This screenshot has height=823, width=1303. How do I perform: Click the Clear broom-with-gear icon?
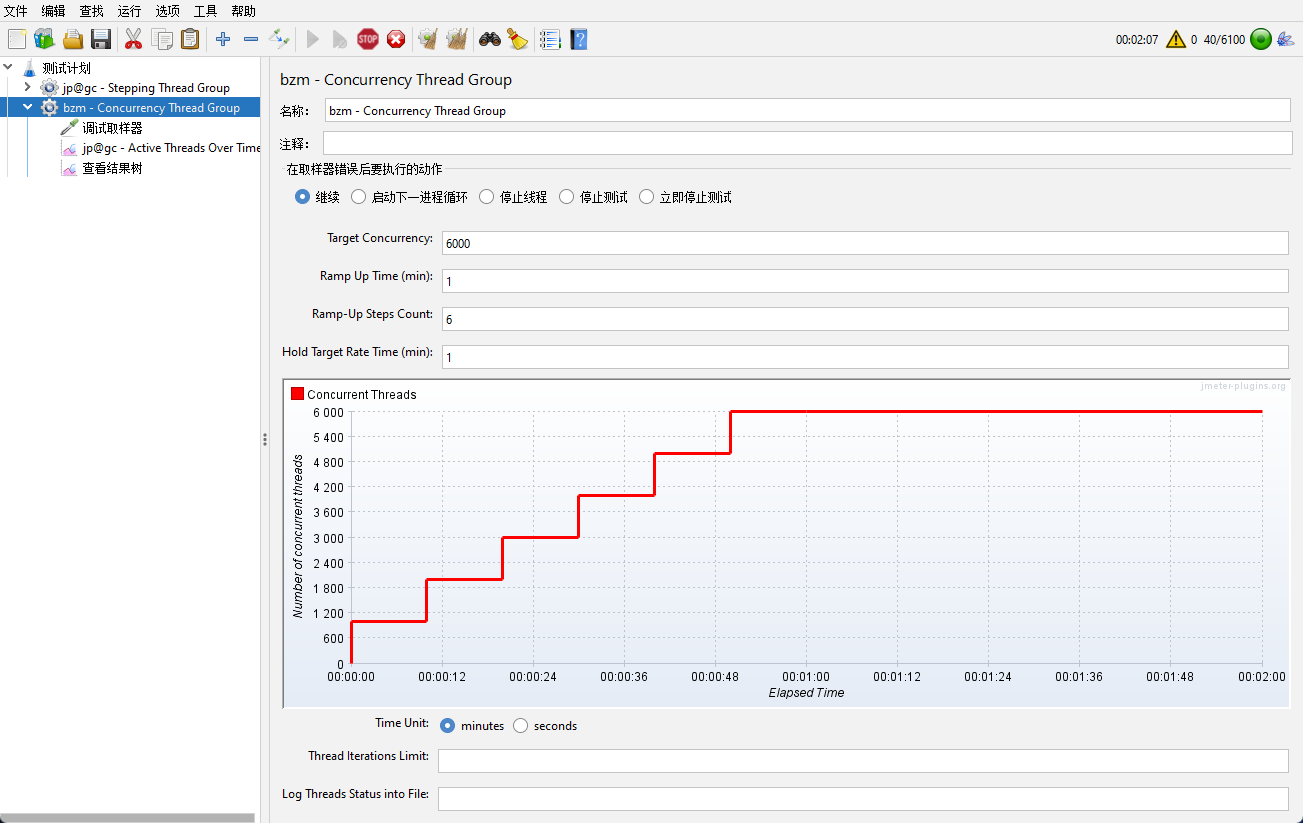pyautogui.click(x=428, y=39)
